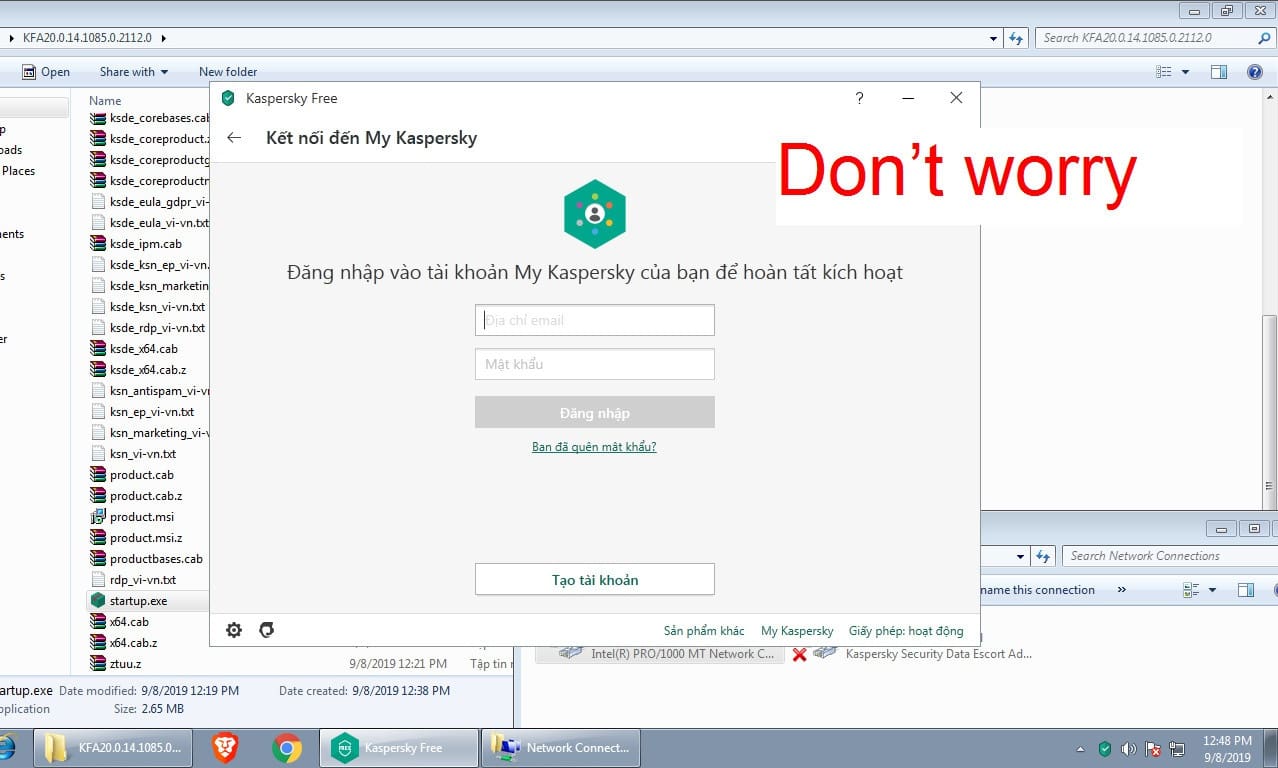Expand the Share with dropdown
Viewport: 1278px width, 768px height.
pyautogui.click(x=134, y=72)
